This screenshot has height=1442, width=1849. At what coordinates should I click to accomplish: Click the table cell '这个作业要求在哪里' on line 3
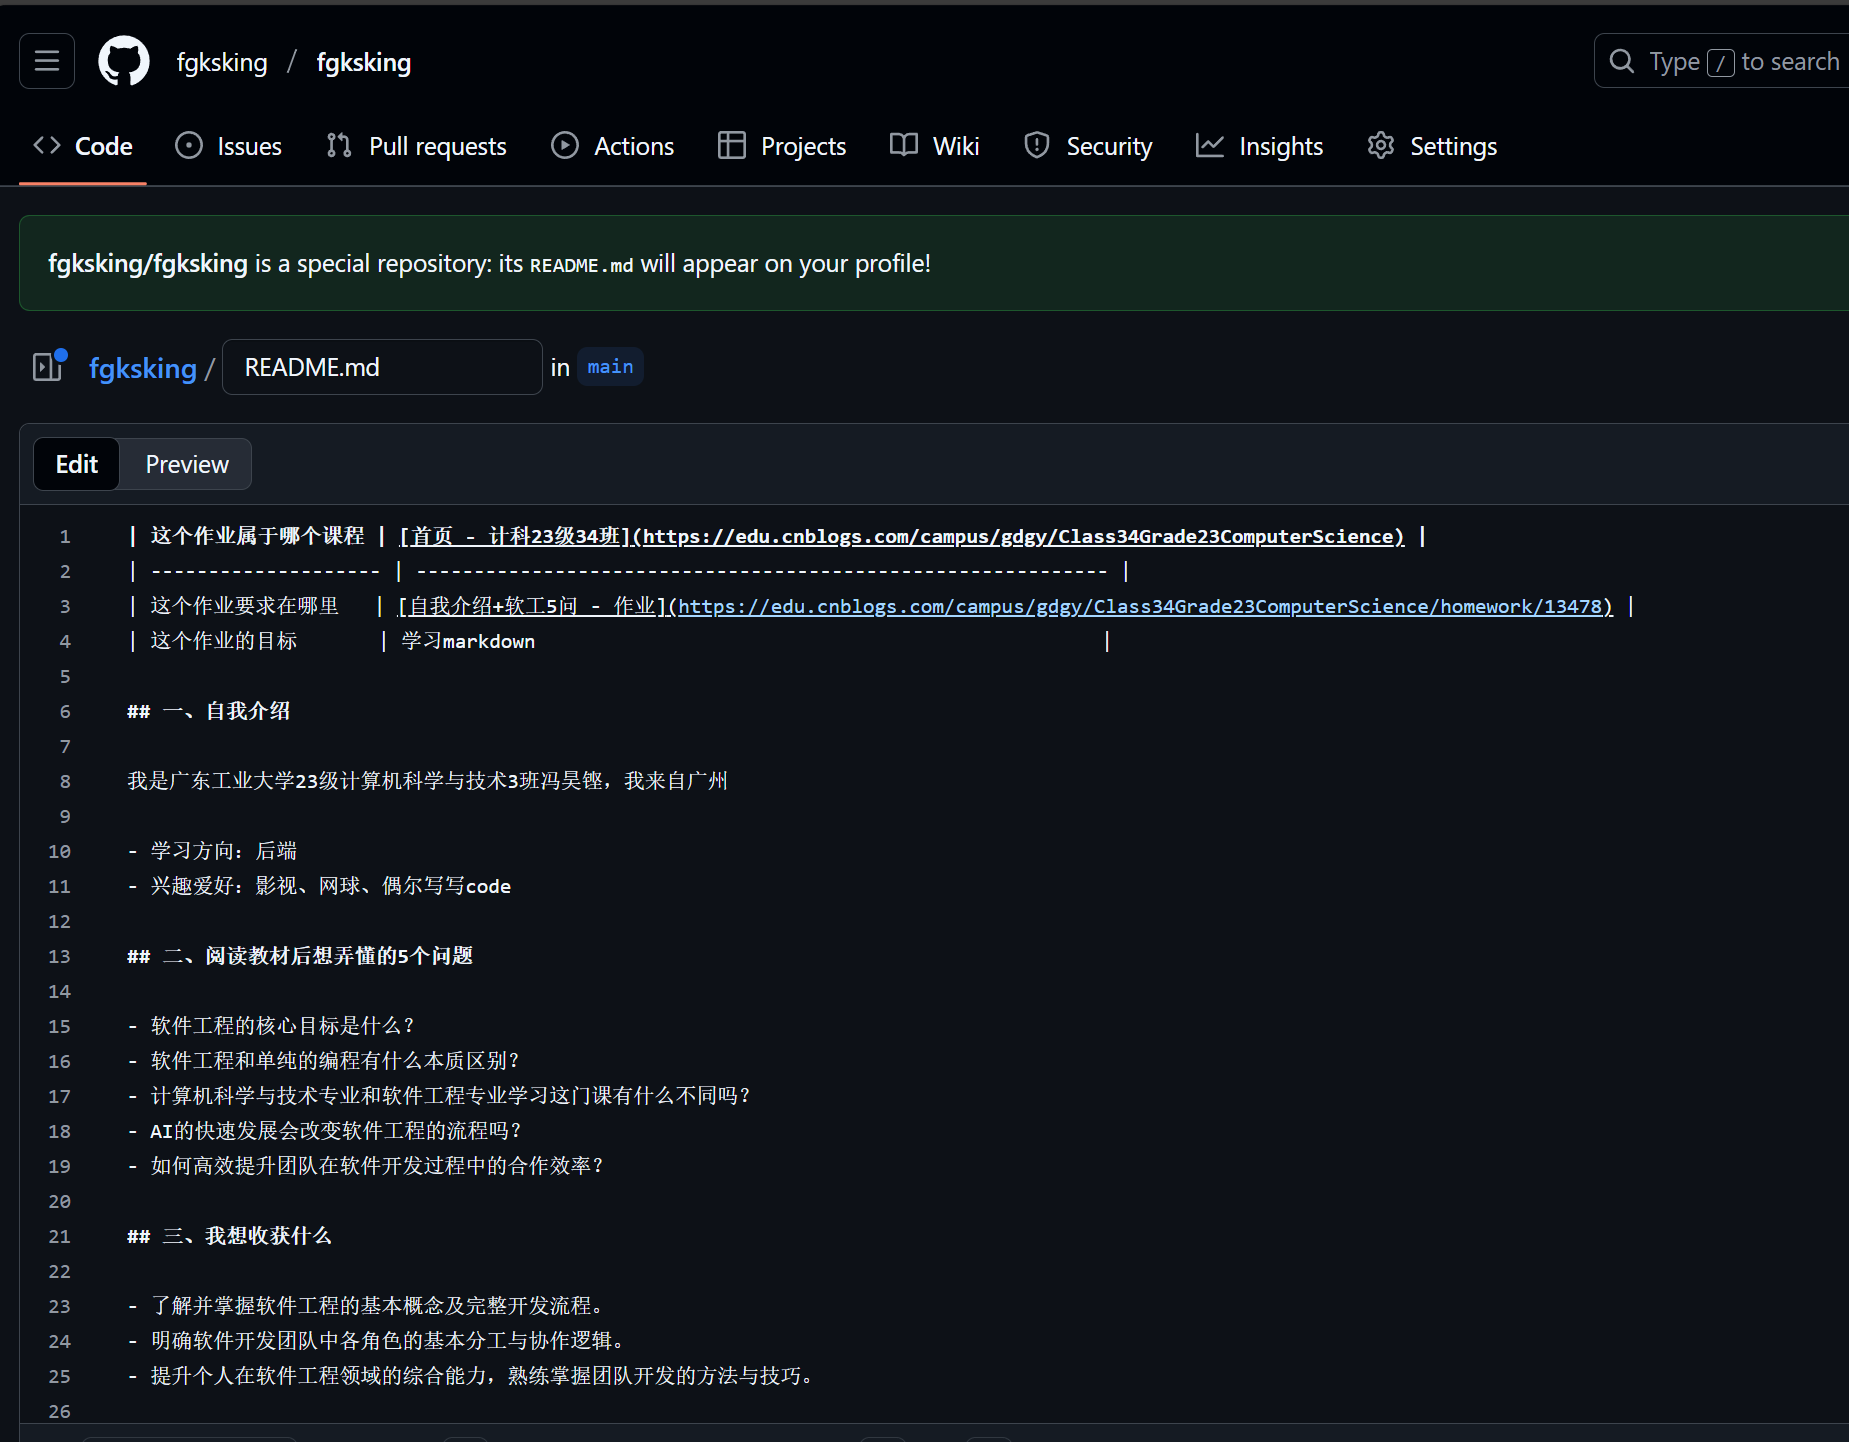click(x=244, y=606)
